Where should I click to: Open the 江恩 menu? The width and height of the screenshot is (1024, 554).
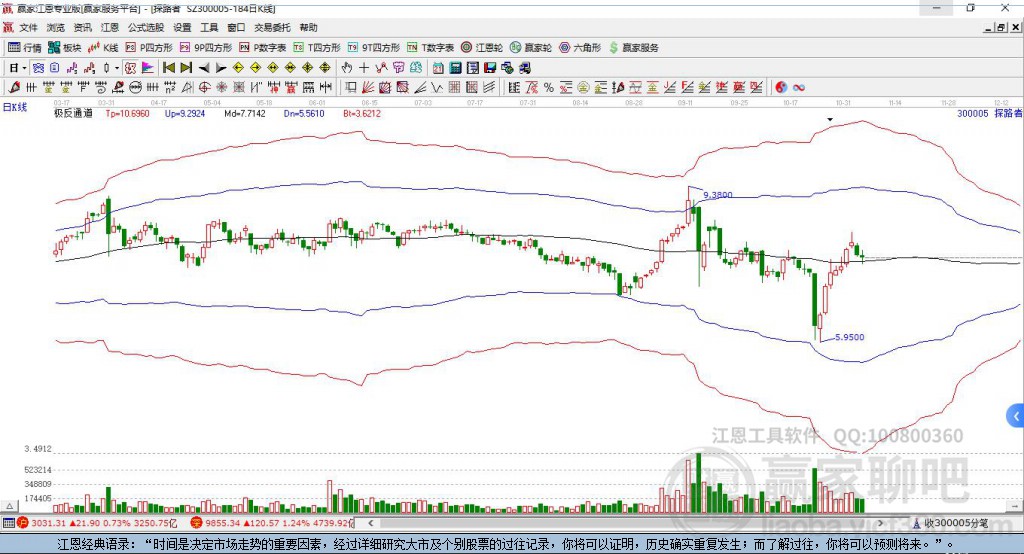point(110,27)
